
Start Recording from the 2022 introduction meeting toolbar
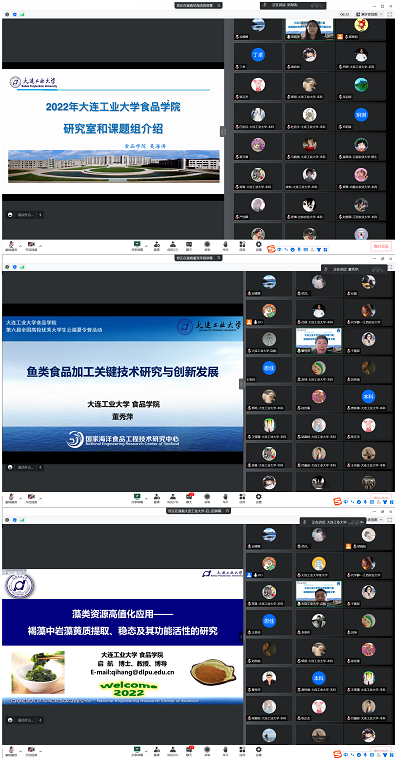click(x=207, y=246)
